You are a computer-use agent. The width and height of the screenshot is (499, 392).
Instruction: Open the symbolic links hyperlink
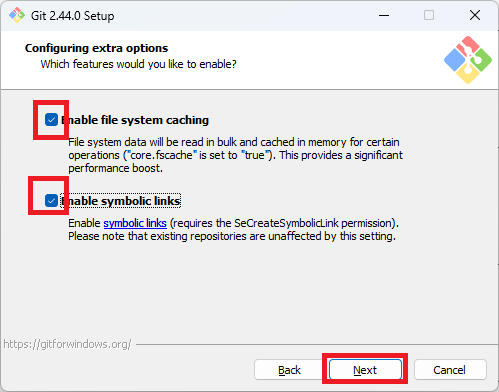pyautogui.click(x=135, y=223)
